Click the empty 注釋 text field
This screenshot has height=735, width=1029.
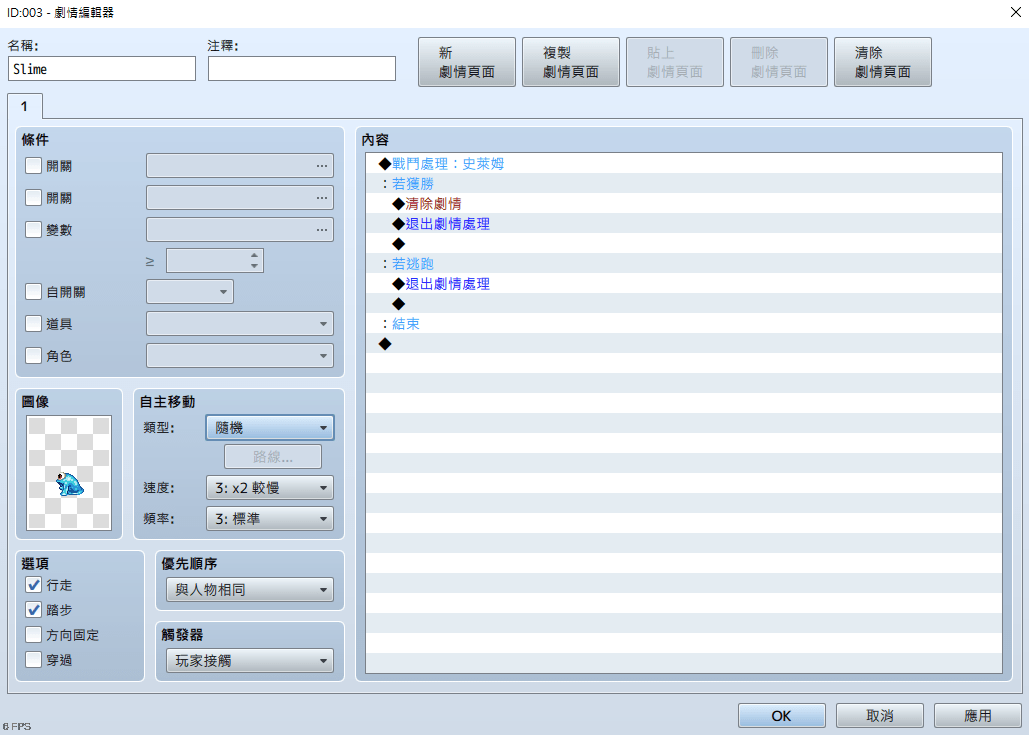click(x=301, y=69)
